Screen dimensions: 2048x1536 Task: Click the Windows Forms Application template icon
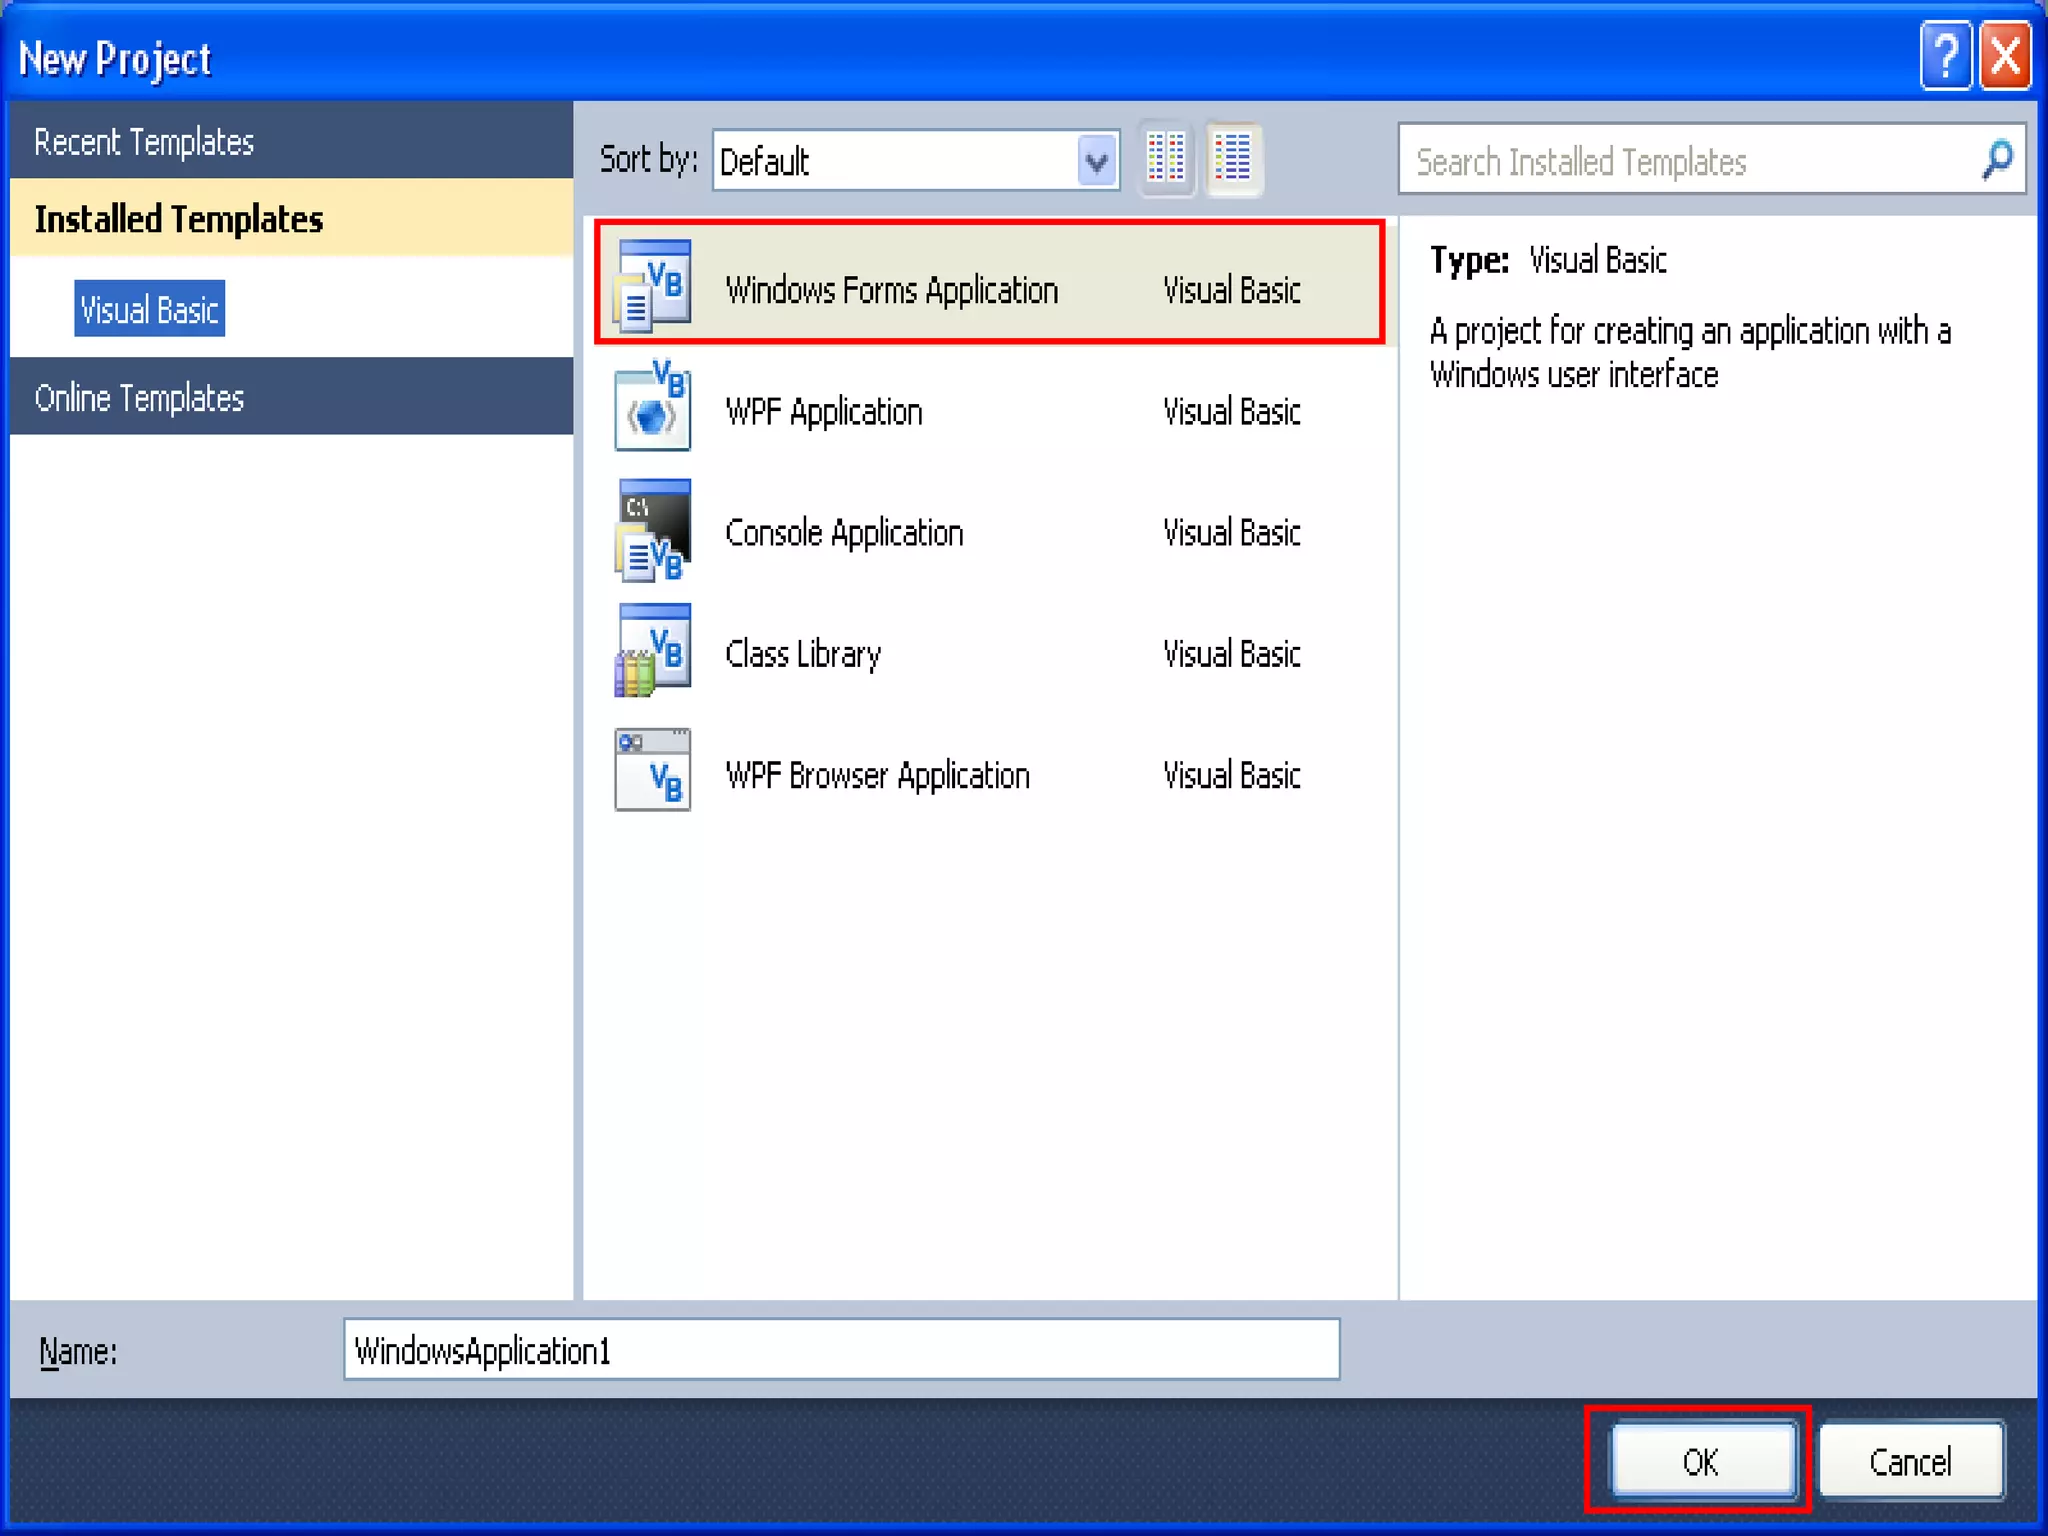coord(652,286)
